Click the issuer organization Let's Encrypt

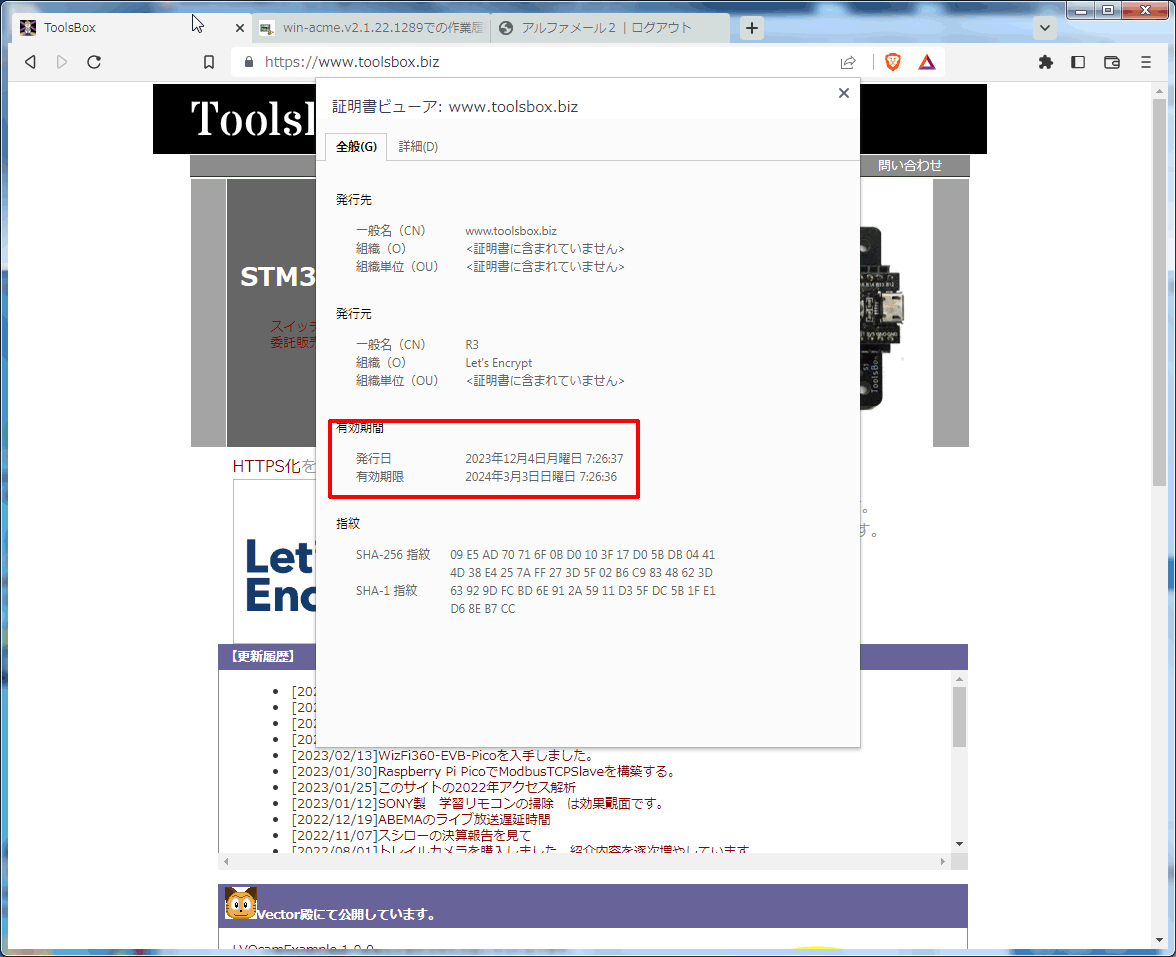click(499, 363)
